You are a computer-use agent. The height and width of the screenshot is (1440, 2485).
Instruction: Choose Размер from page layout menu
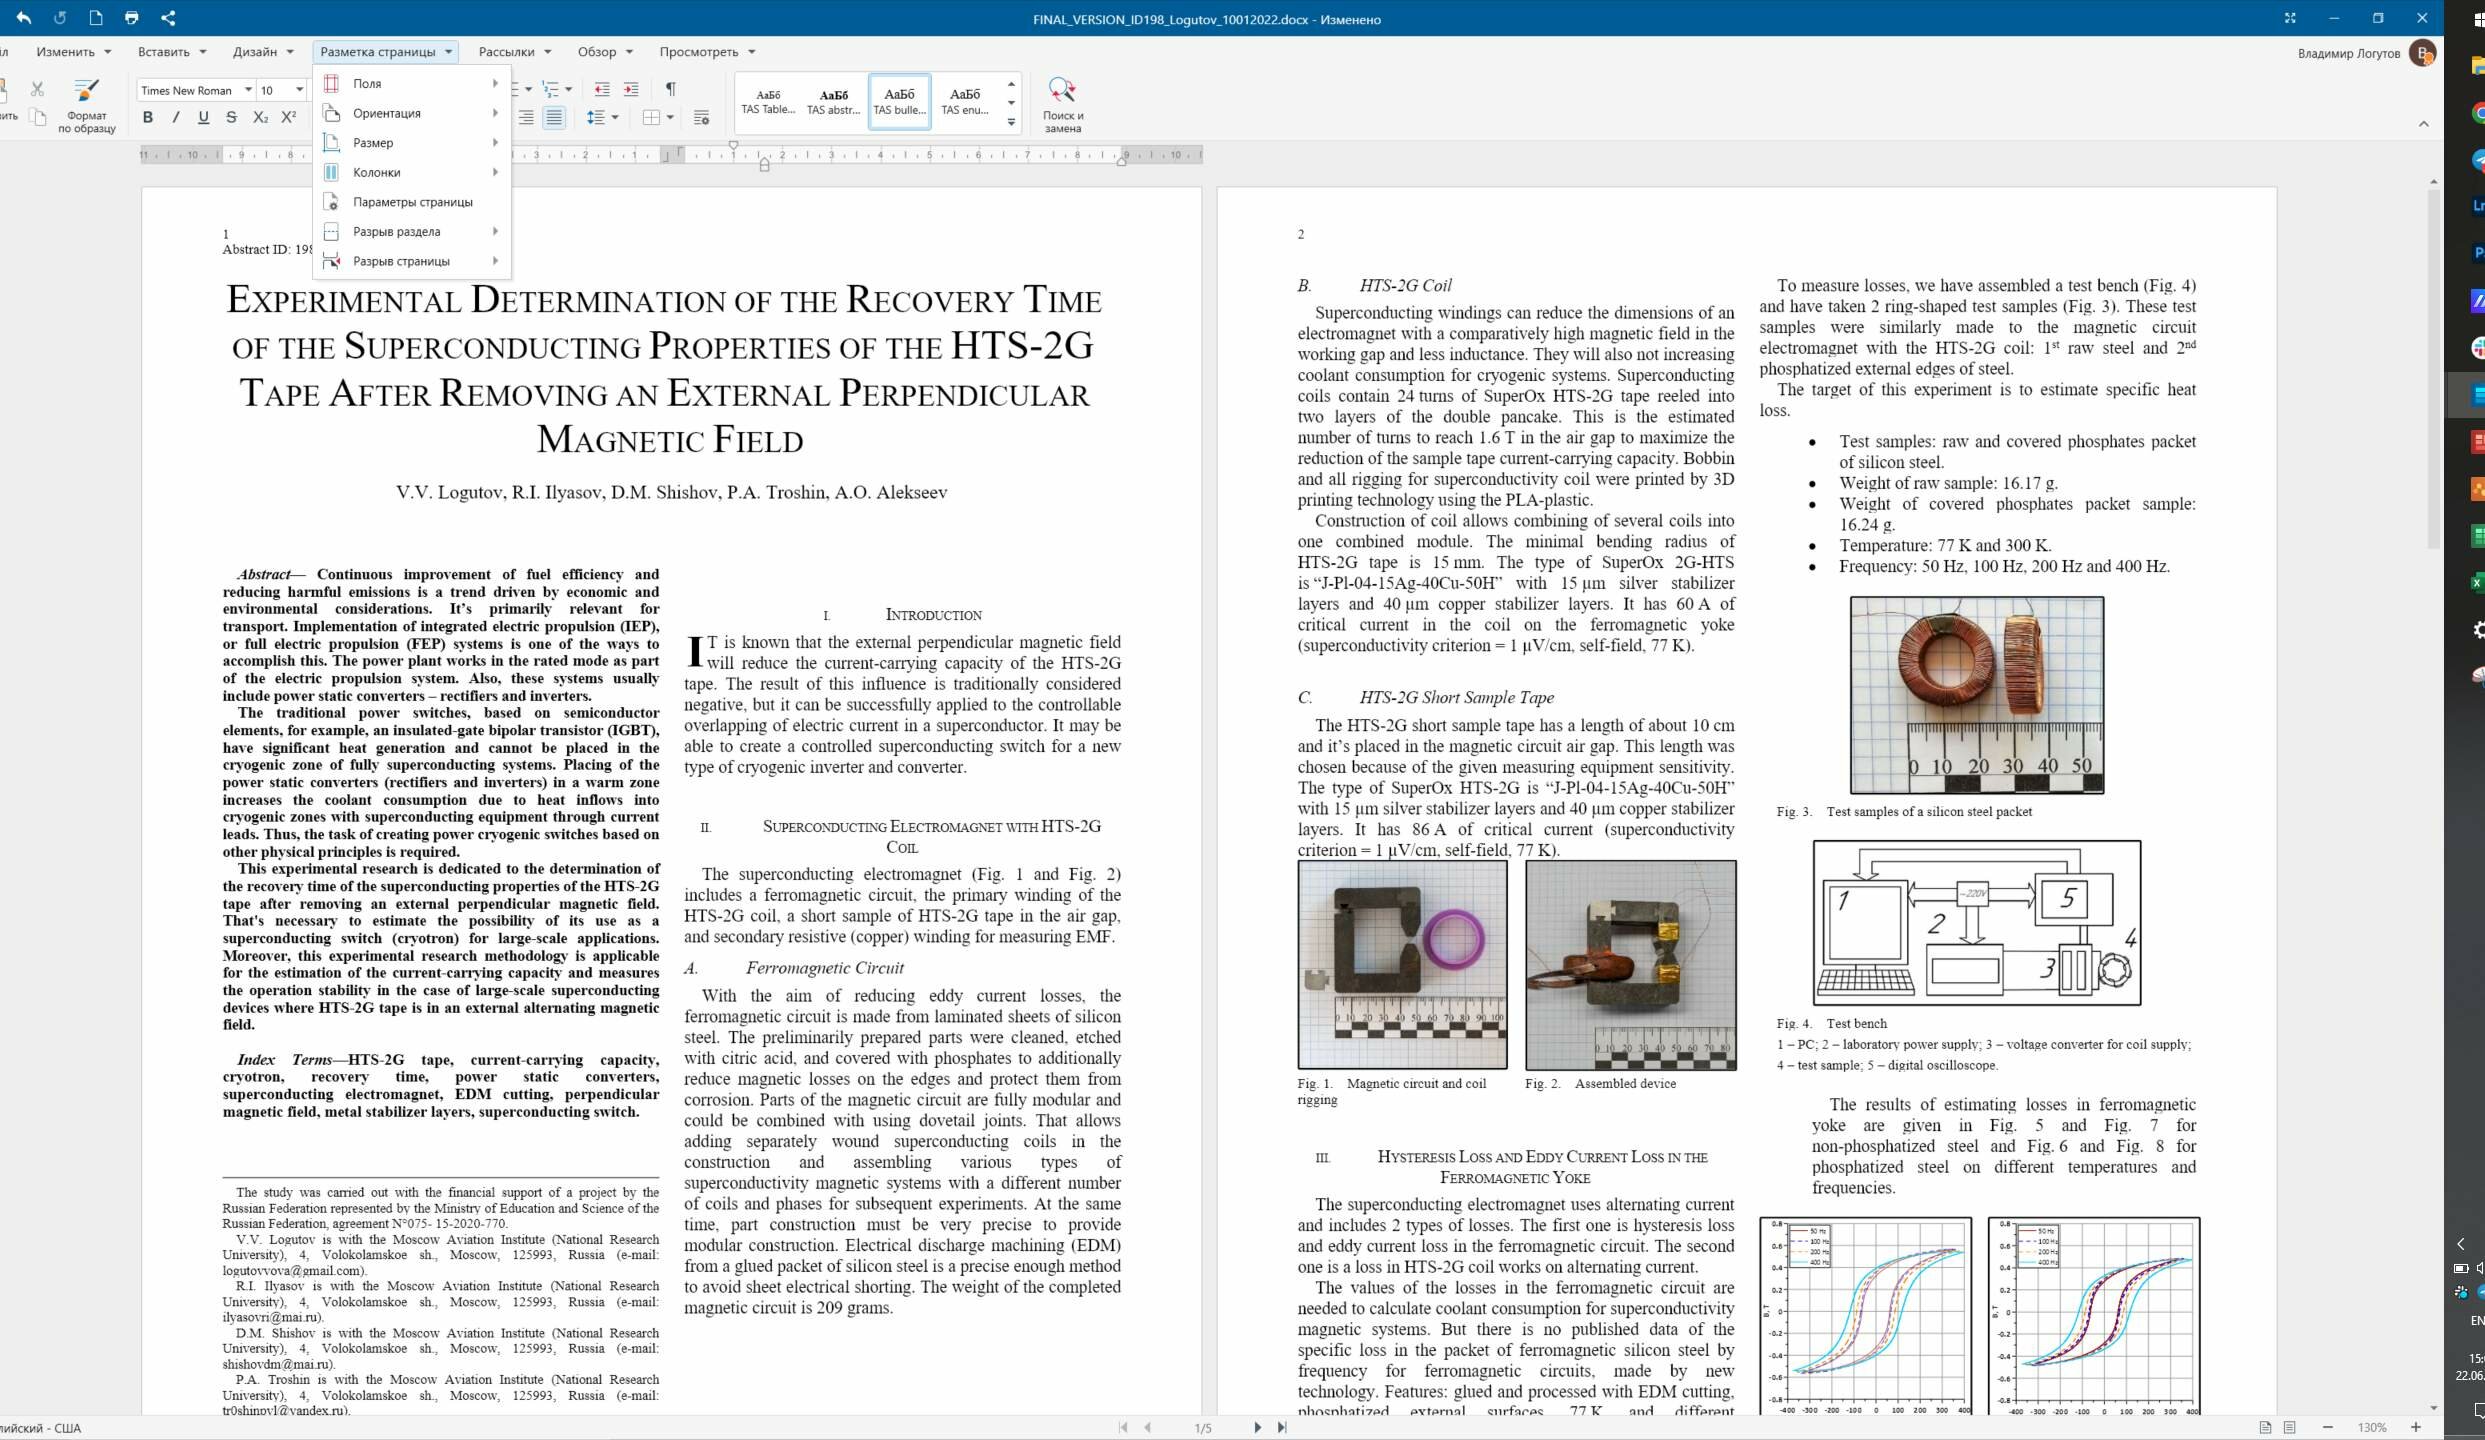[x=412, y=143]
